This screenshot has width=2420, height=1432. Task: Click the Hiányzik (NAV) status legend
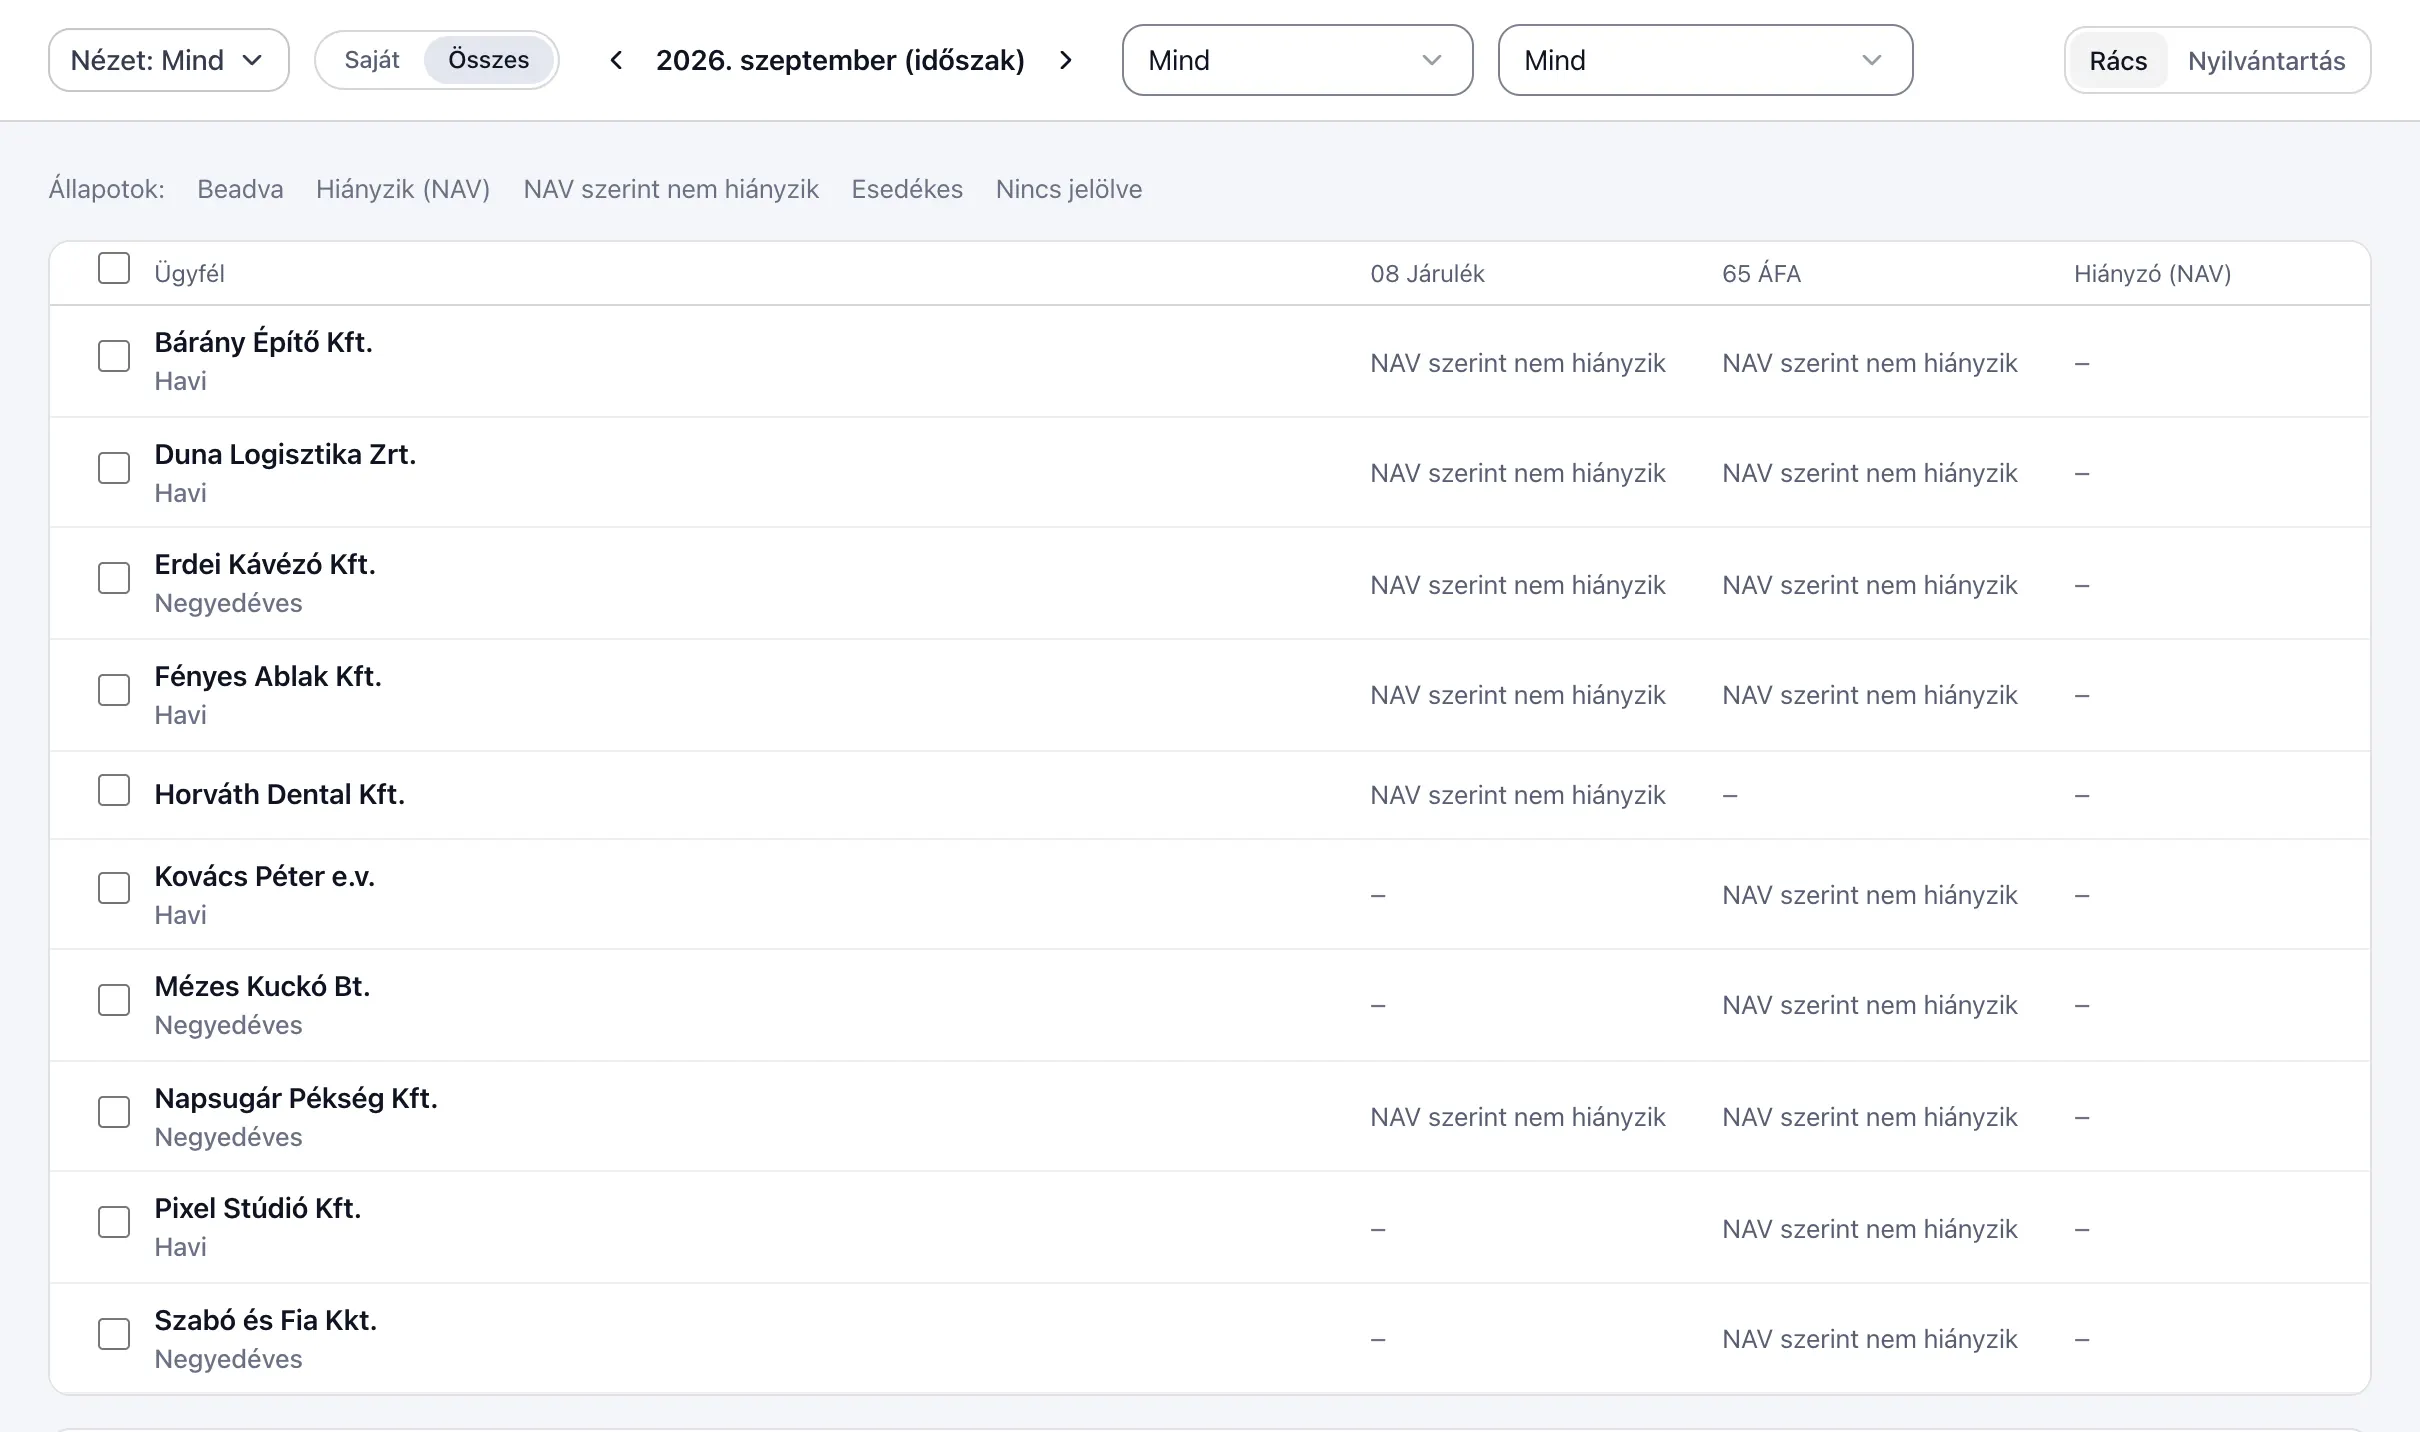403,189
